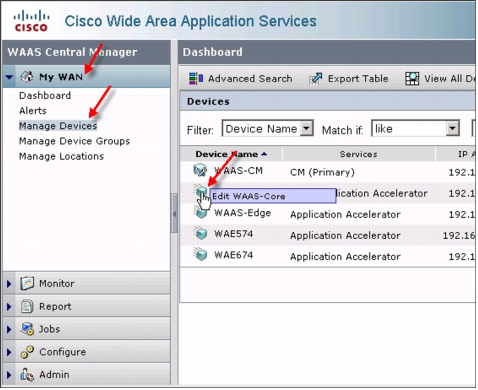Click the Monitor panel icon

click(x=27, y=284)
